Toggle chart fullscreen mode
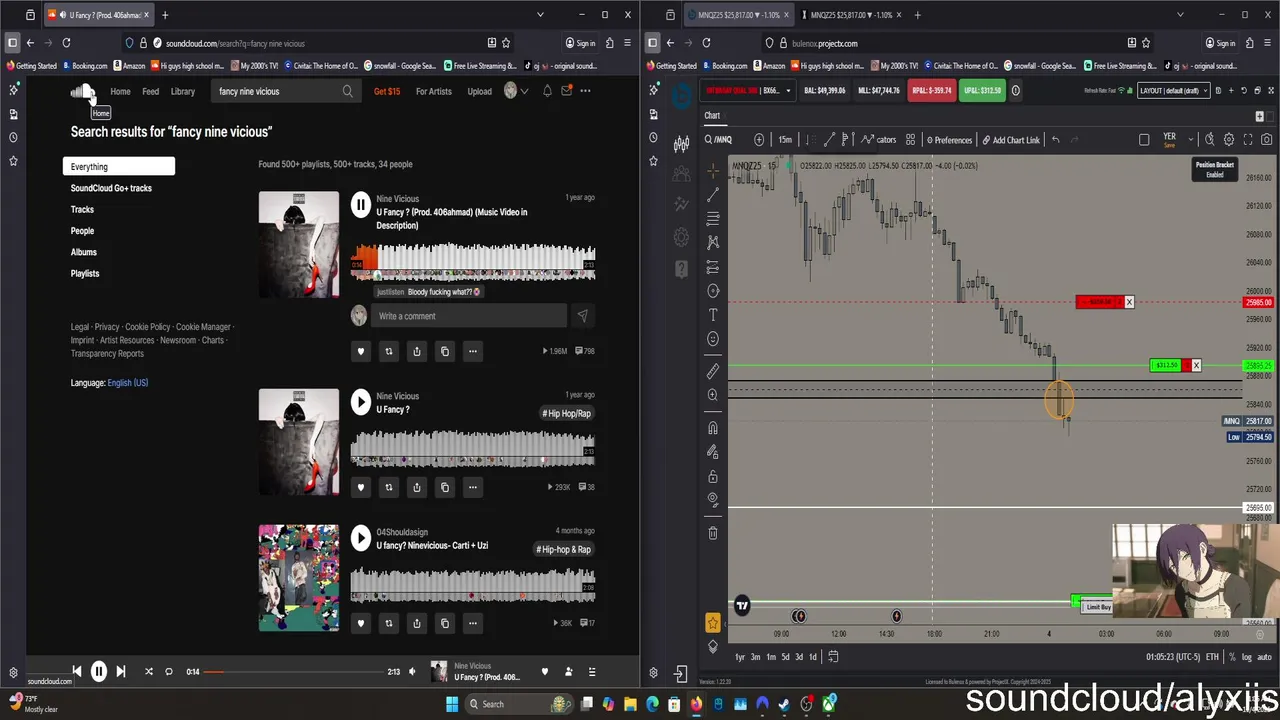 [x=1247, y=140]
